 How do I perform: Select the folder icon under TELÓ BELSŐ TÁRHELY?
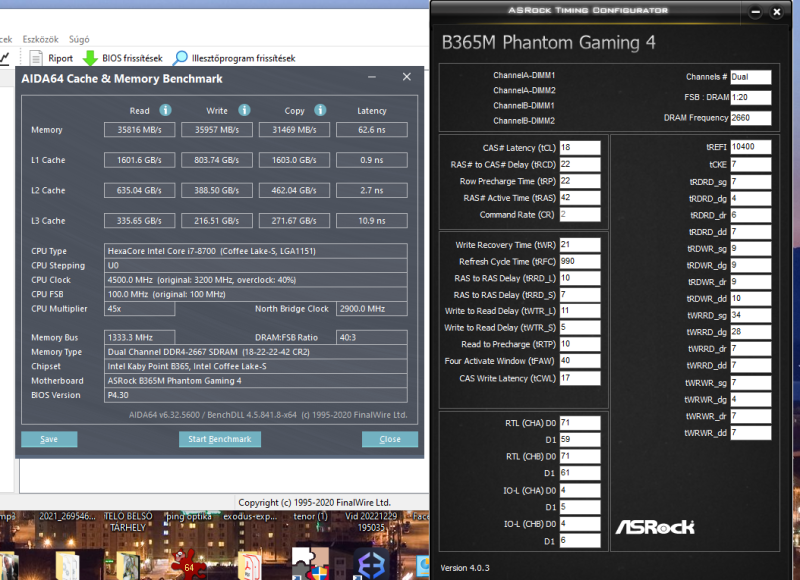pos(128,566)
